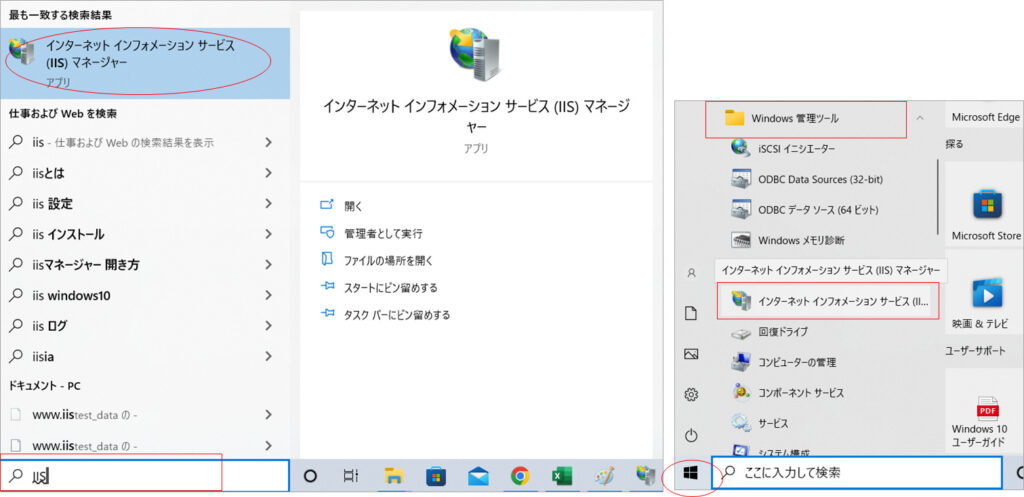Image resolution: width=1024 pixels, height=497 pixels.
Task: Click the Documents icon in Start sidebar
Action: (x=691, y=313)
